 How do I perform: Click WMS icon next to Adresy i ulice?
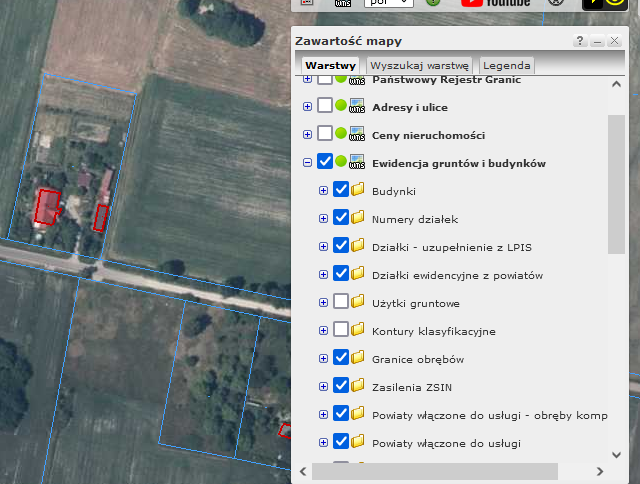(357, 107)
